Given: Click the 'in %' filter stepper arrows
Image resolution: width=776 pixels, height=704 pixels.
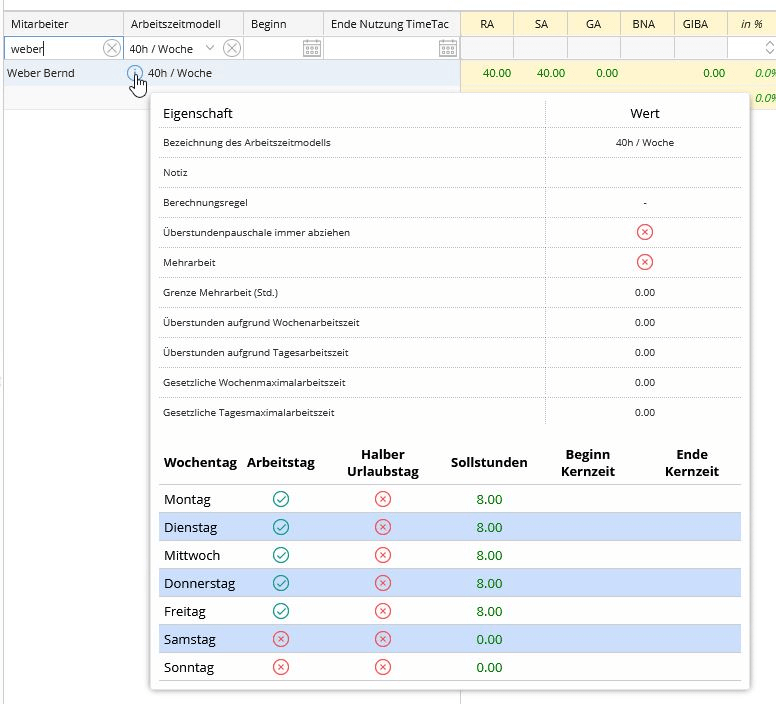Looking at the screenshot, I should [x=768, y=48].
